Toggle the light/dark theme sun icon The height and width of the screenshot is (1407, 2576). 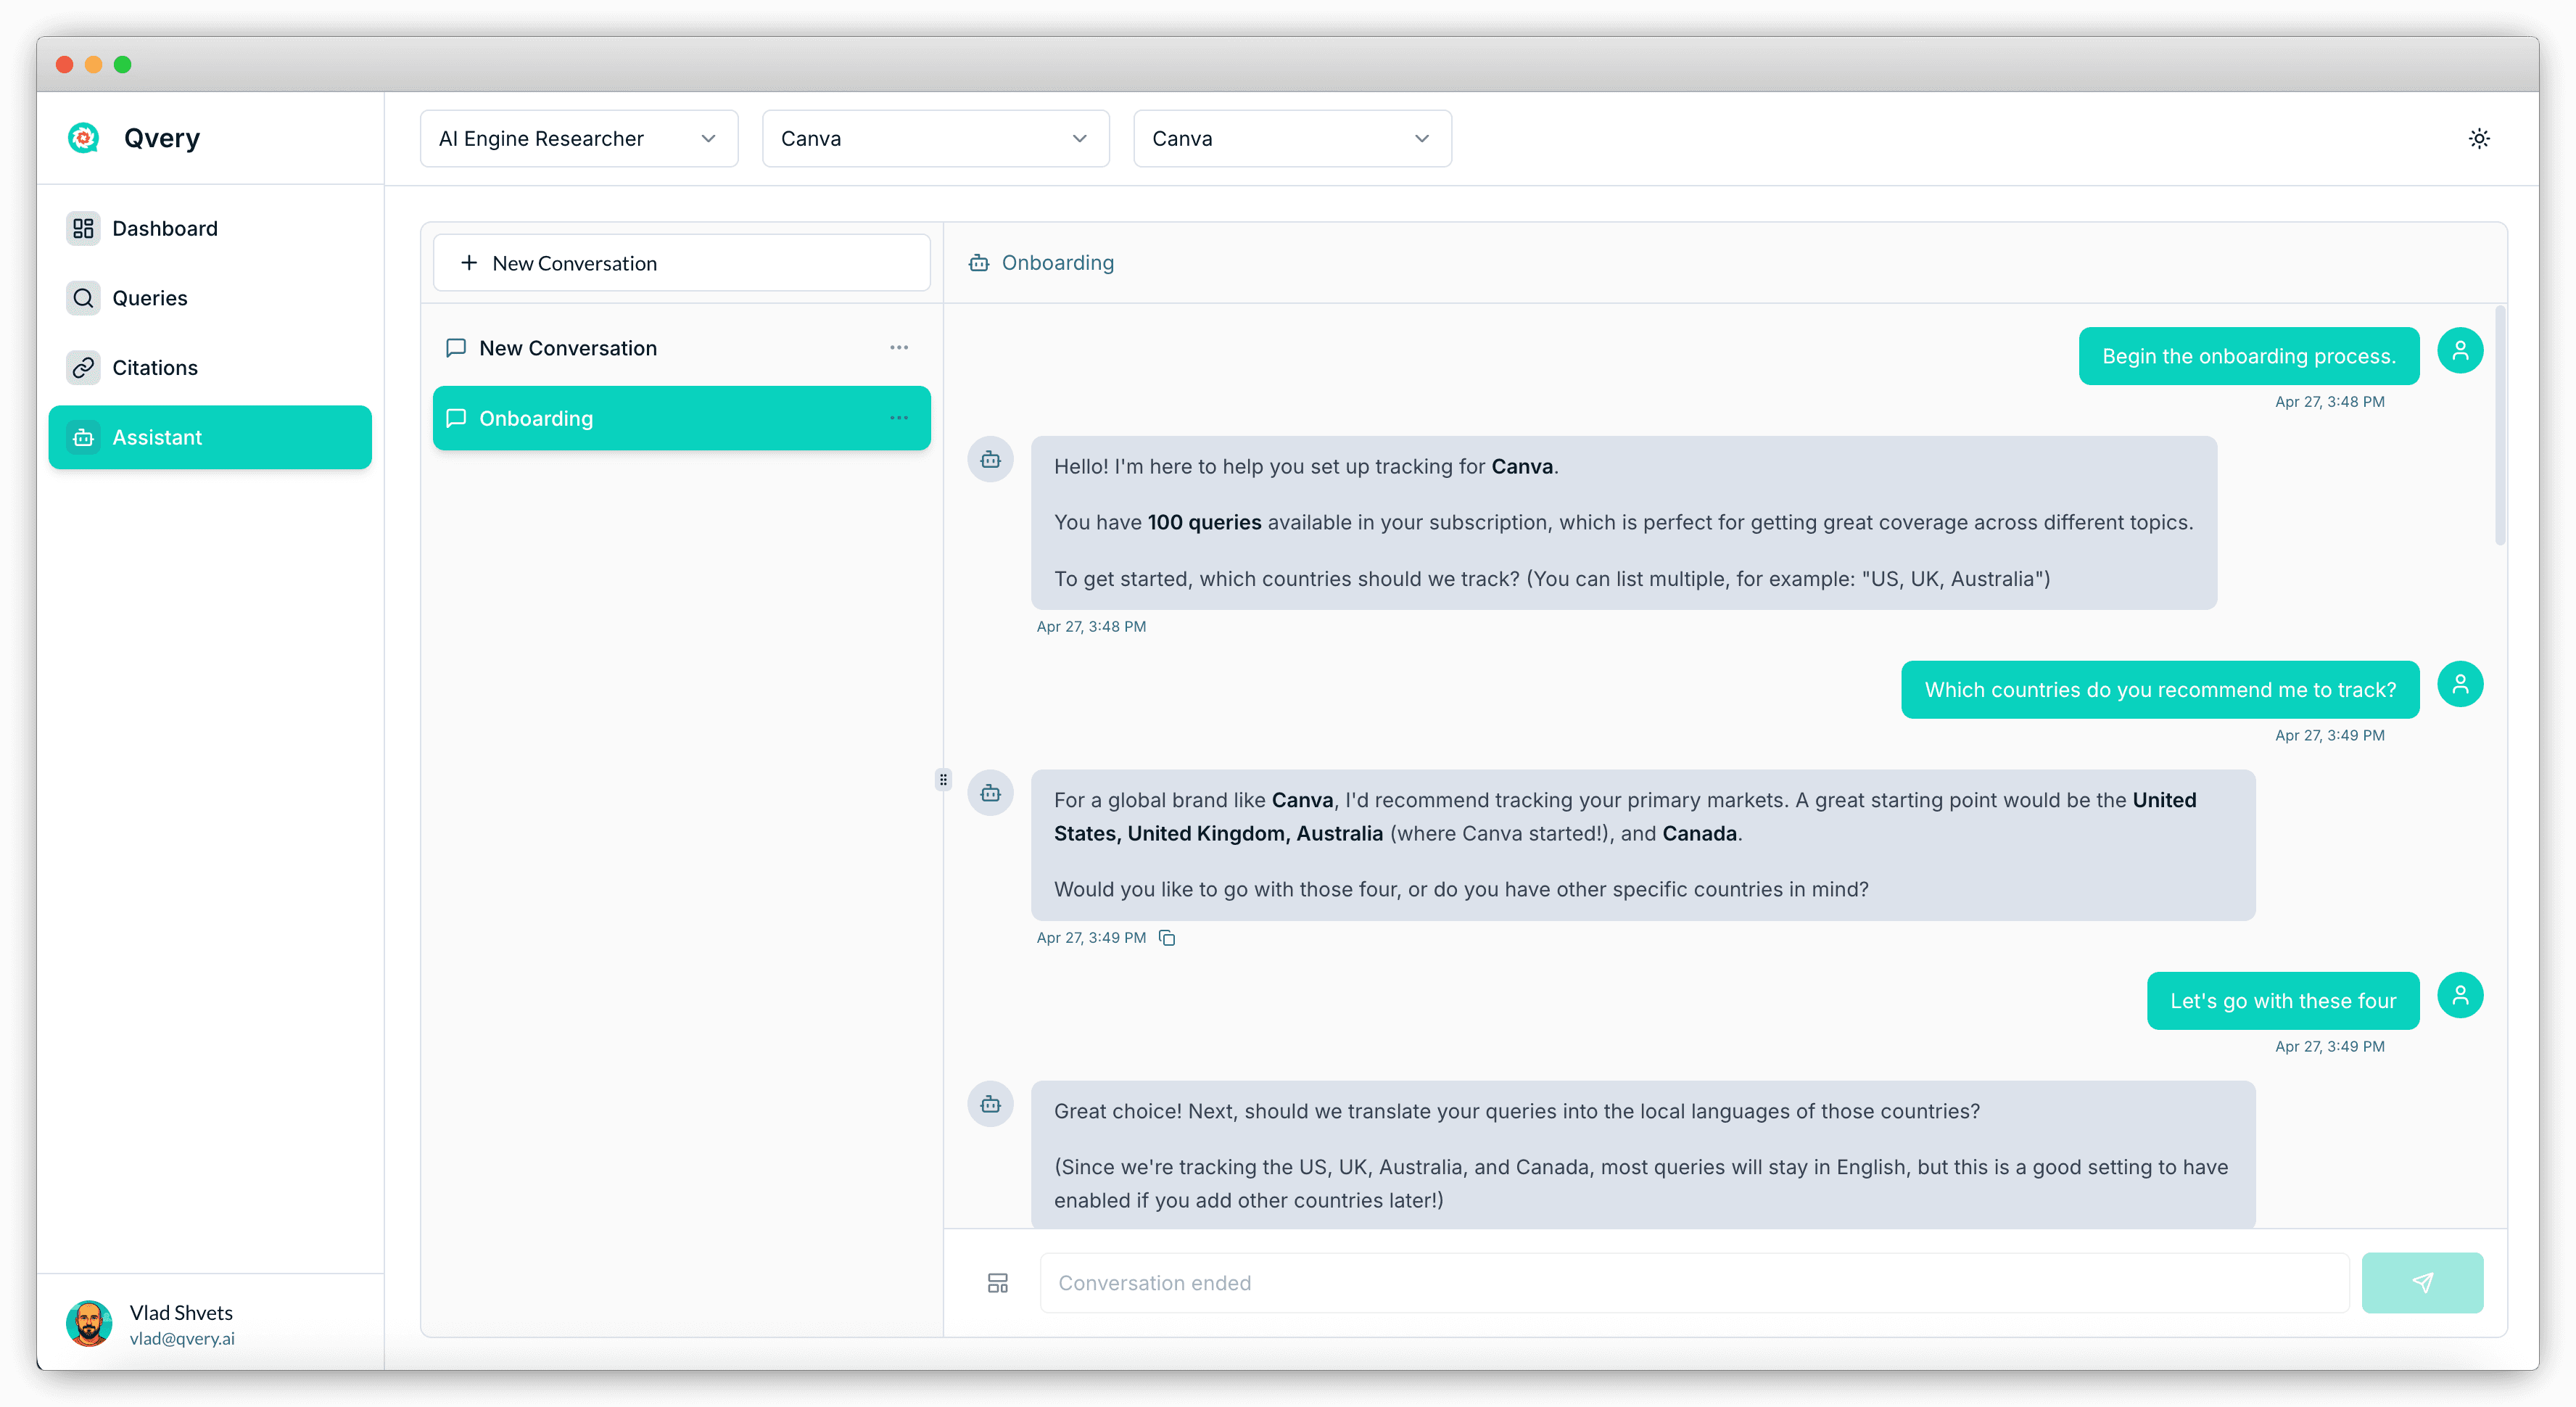click(2478, 138)
